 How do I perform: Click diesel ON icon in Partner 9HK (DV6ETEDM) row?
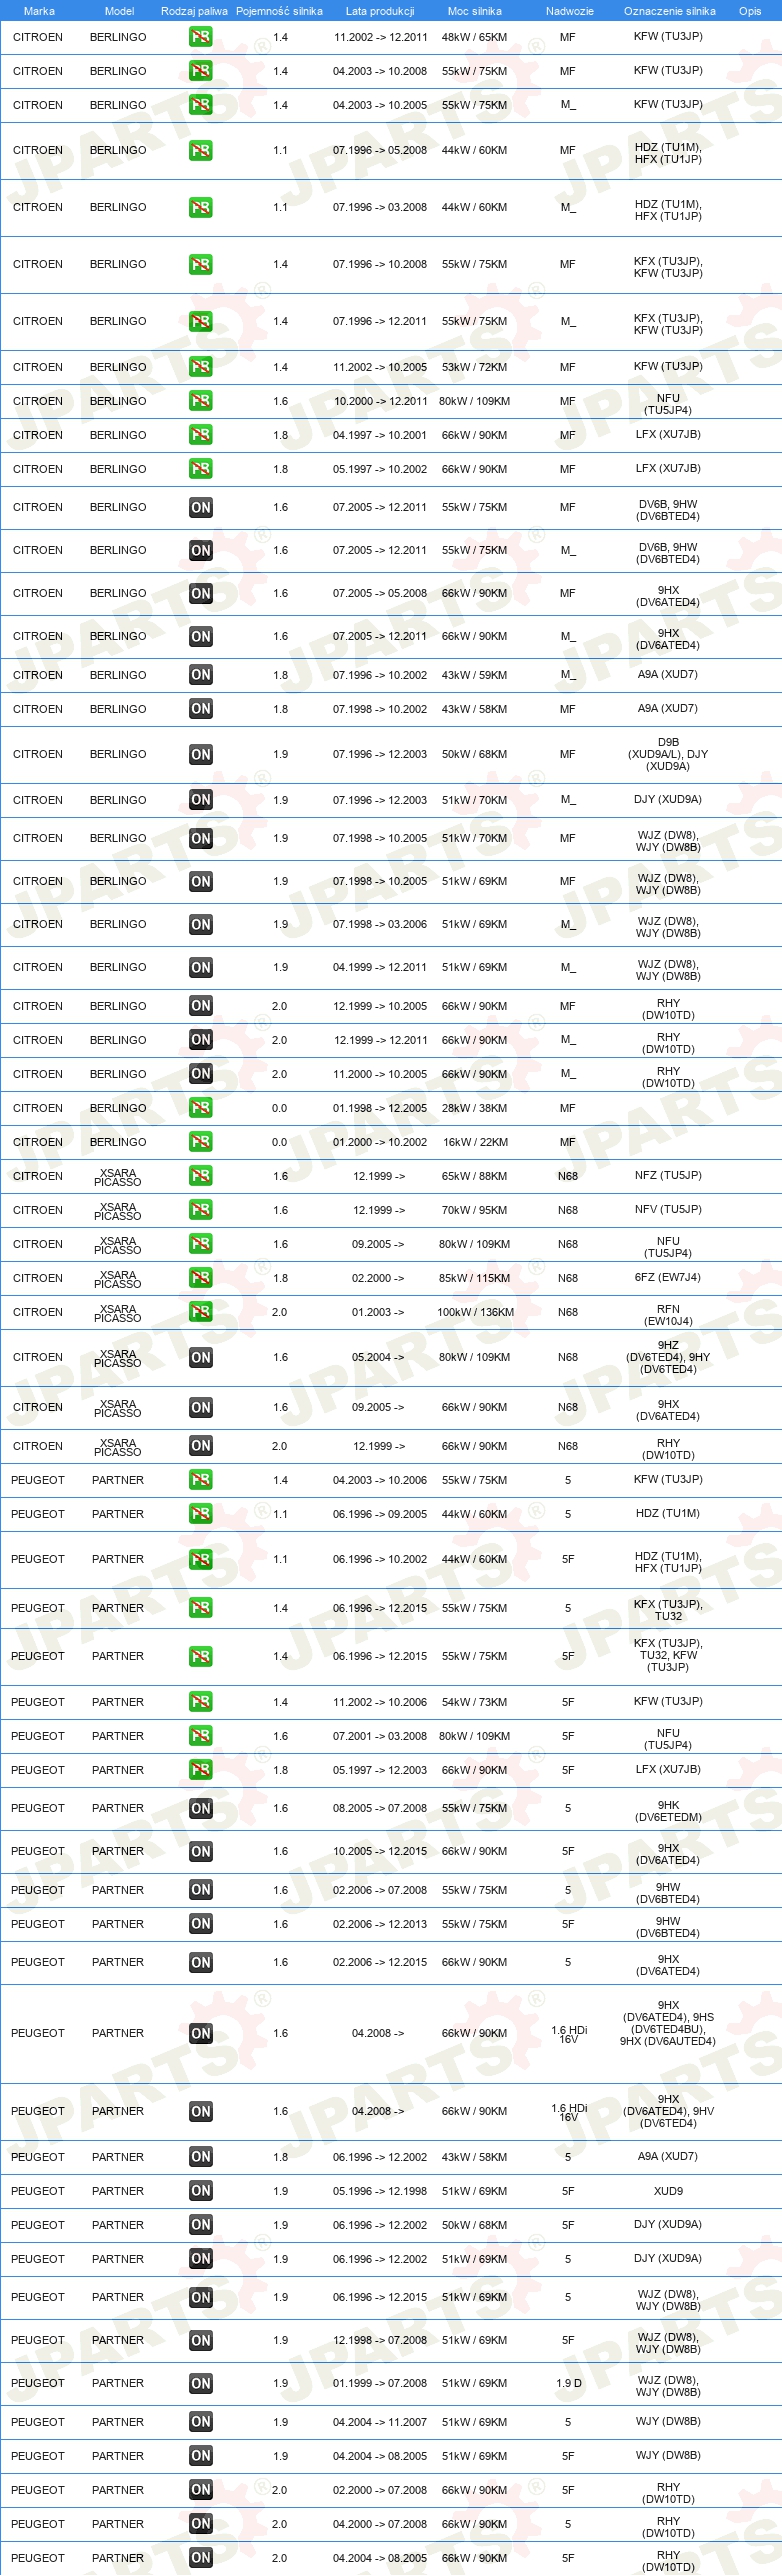pos(201,1809)
